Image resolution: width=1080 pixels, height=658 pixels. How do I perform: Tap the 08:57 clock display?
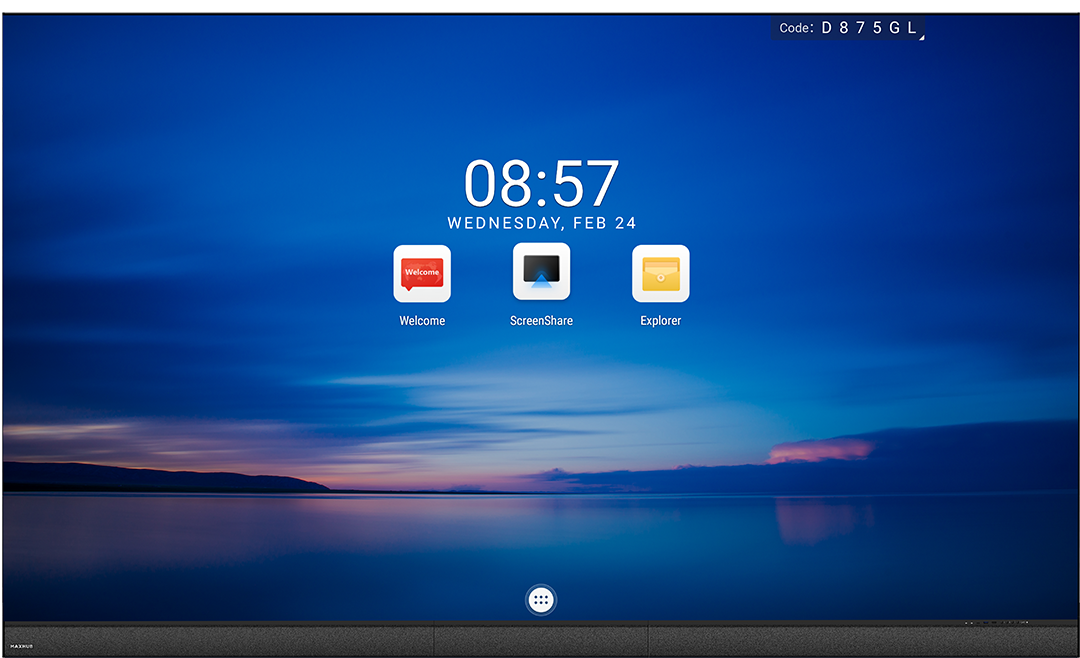541,184
